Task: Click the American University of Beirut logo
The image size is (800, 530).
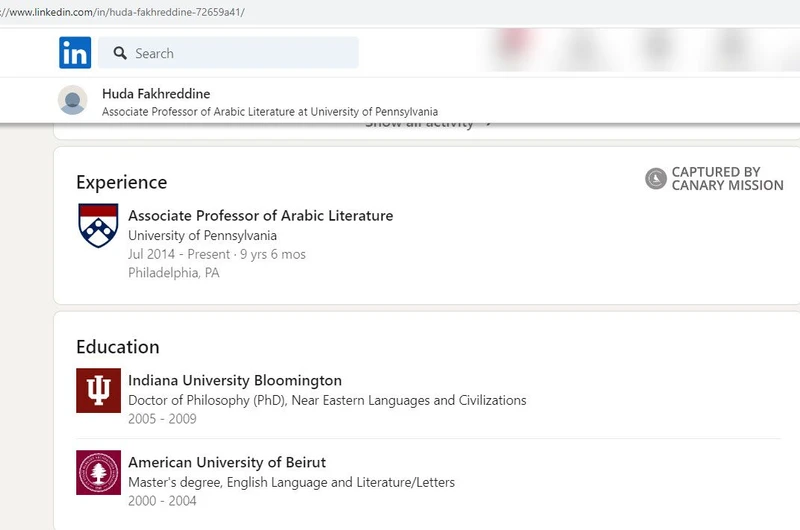Action: click(x=98, y=472)
